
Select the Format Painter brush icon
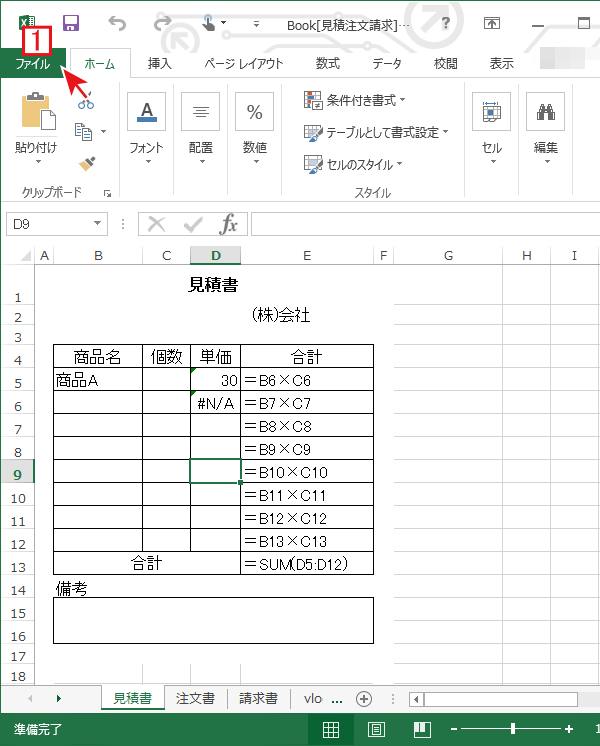[x=86, y=162]
